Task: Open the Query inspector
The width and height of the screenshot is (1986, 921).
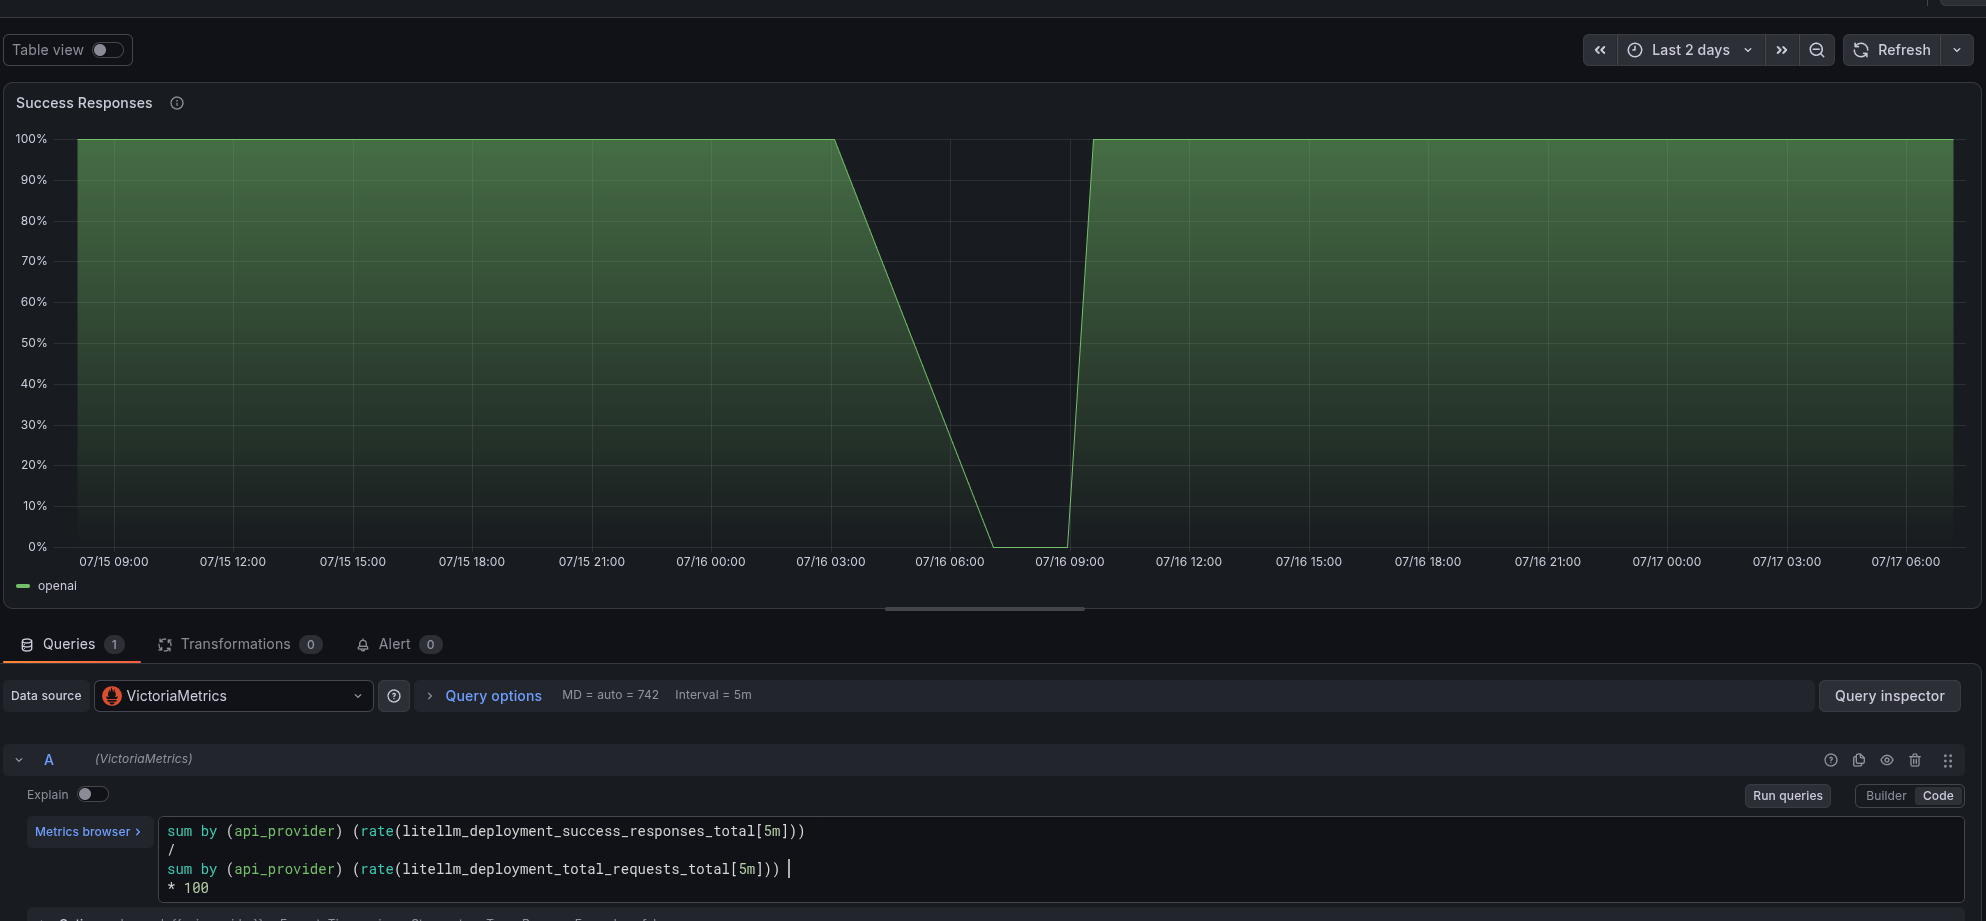Action: (1889, 696)
